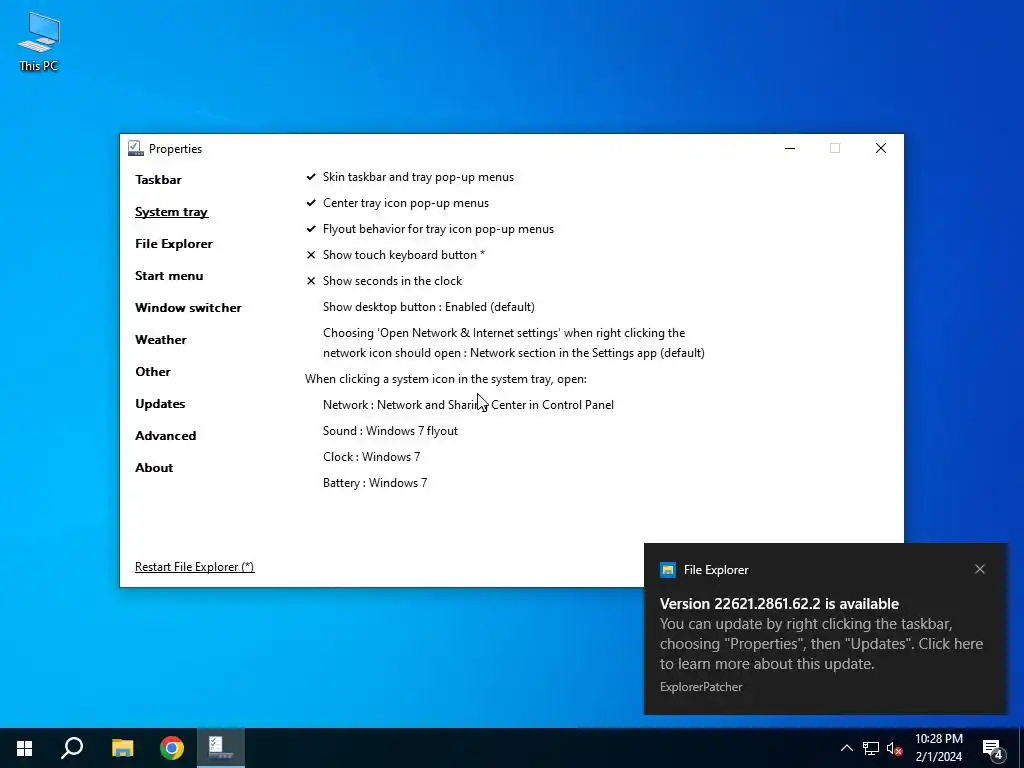Click the muted volume tray icon
Image resolution: width=1024 pixels, height=768 pixels.
894,748
